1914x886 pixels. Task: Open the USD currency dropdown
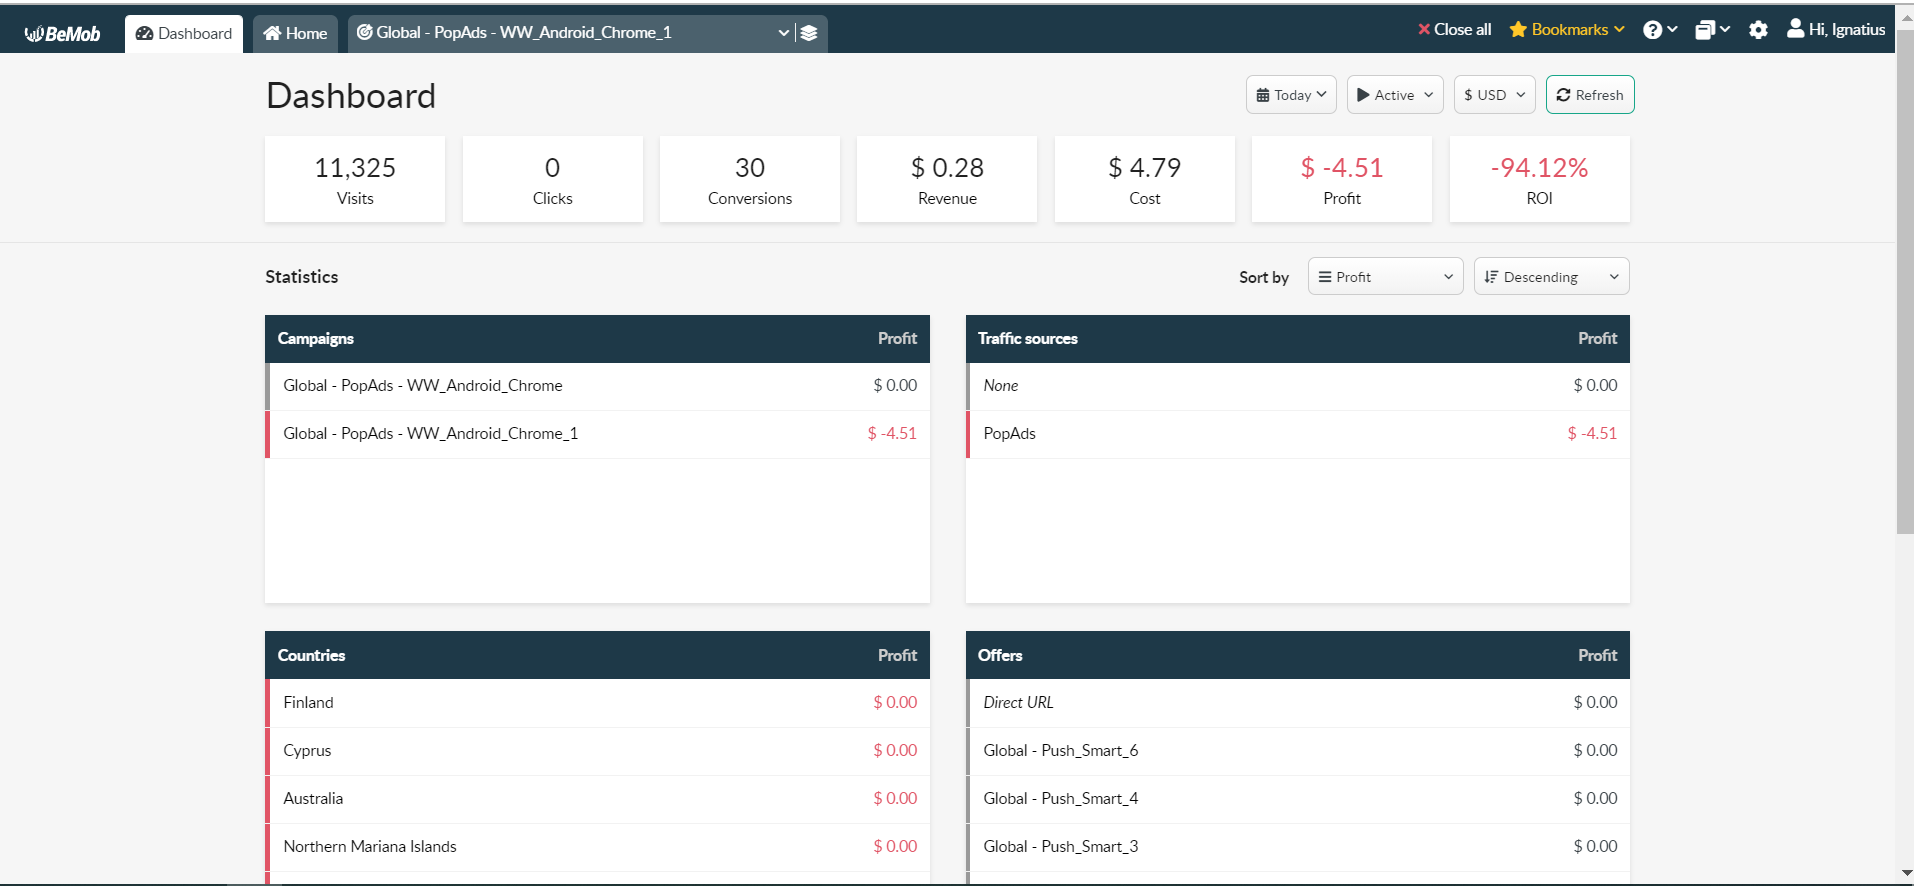(1494, 95)
